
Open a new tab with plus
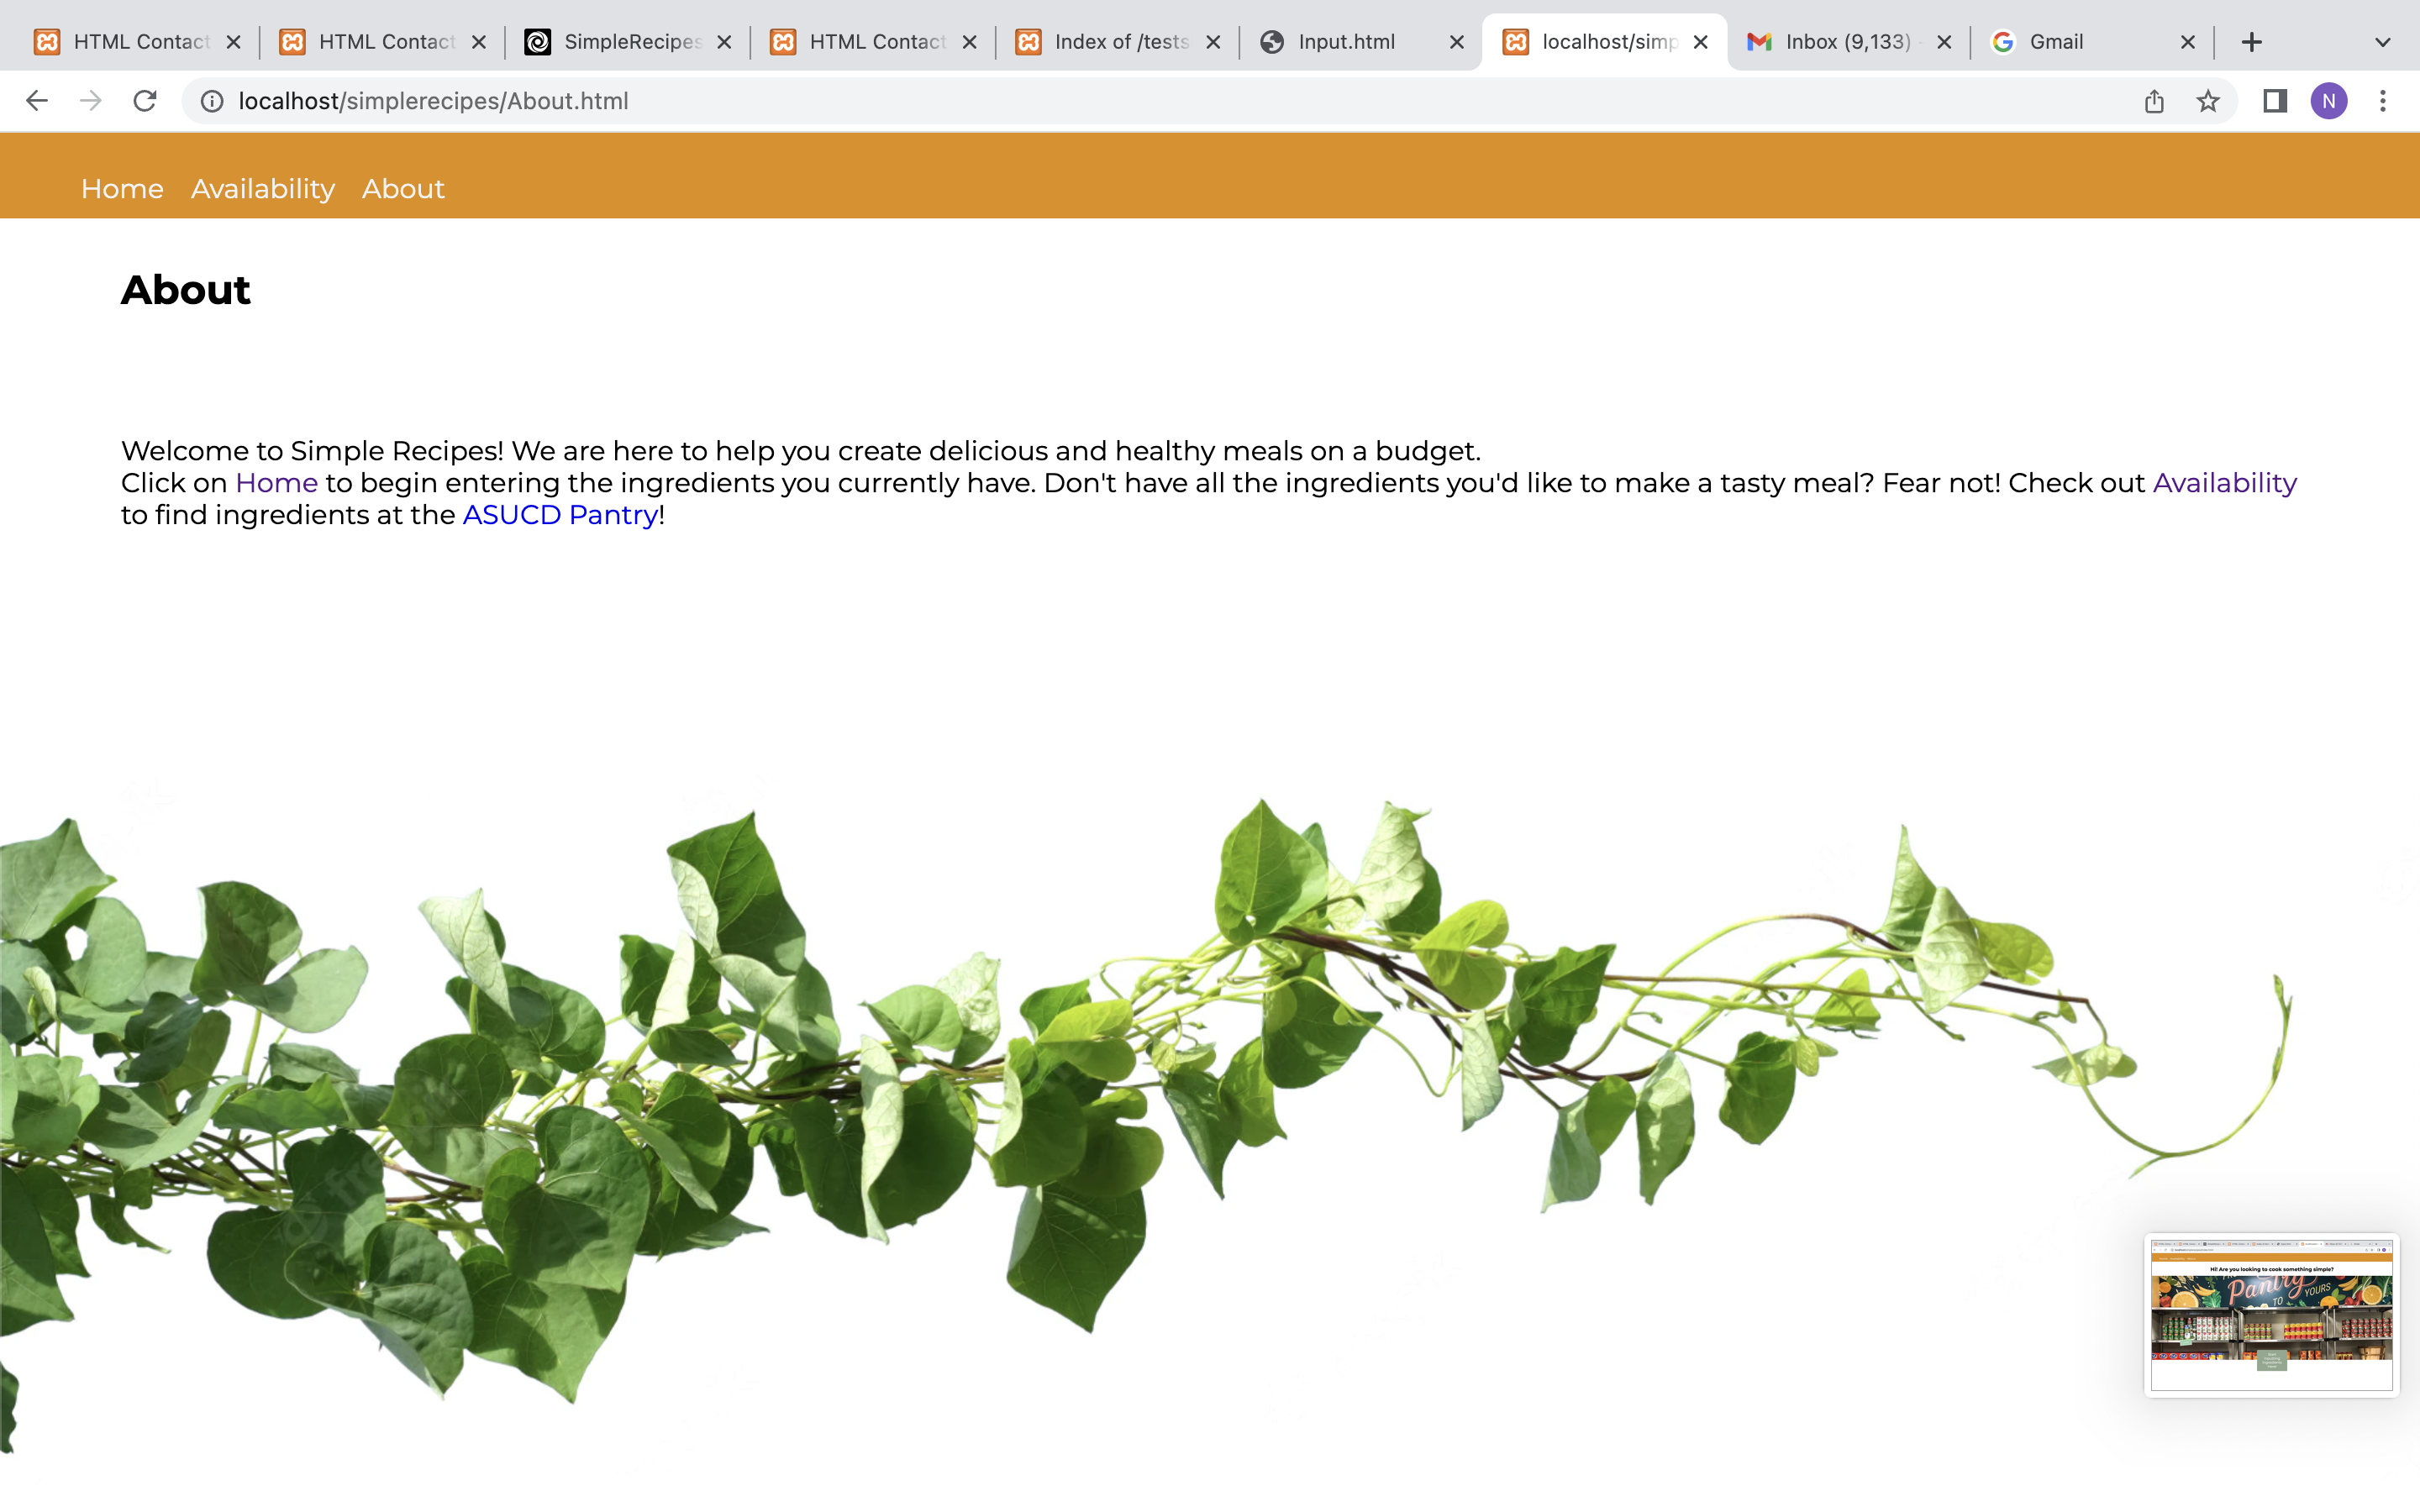click(x=2251, y=42)
